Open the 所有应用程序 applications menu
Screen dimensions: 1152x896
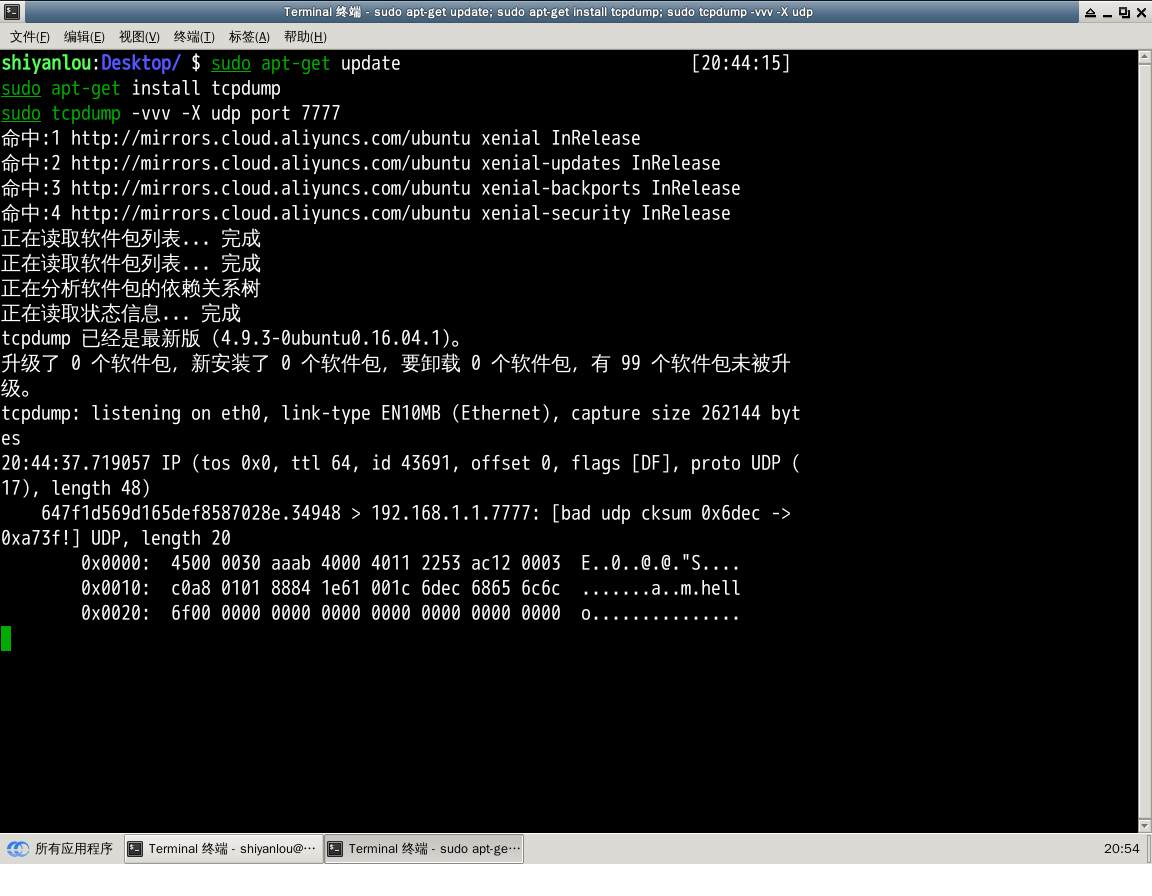[62, 849]
